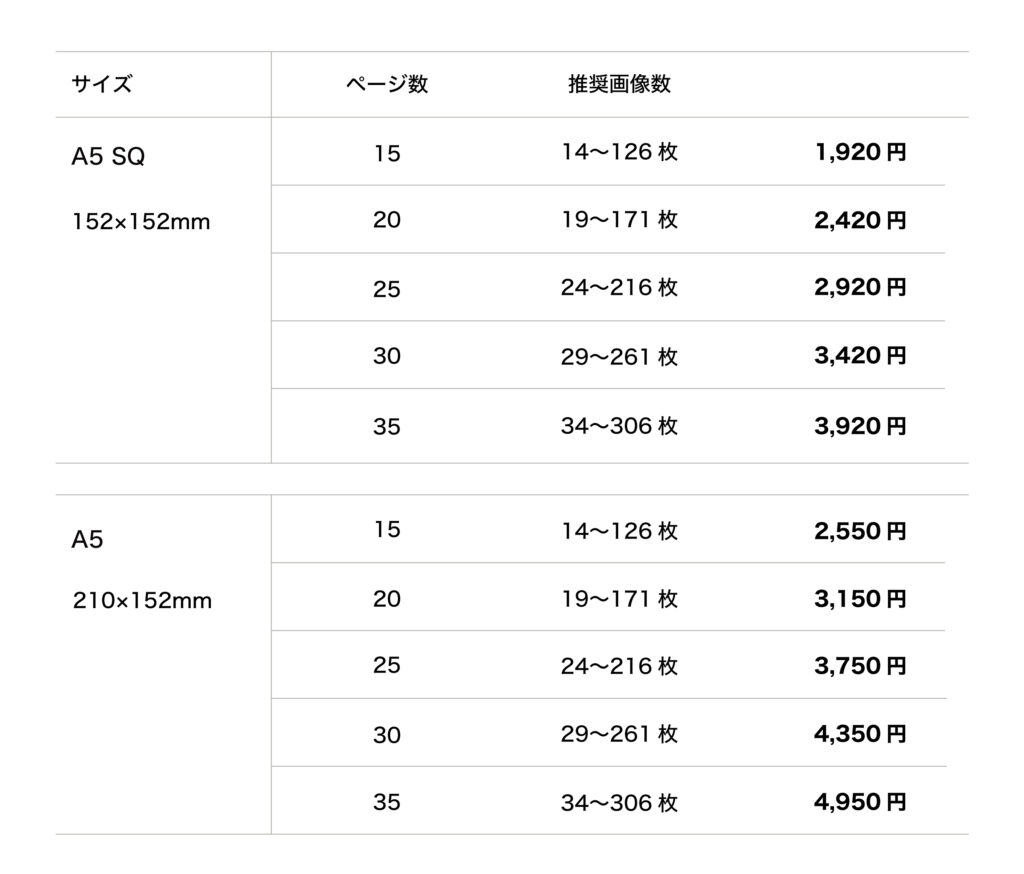Click the サイズ column header

point(101,84)
